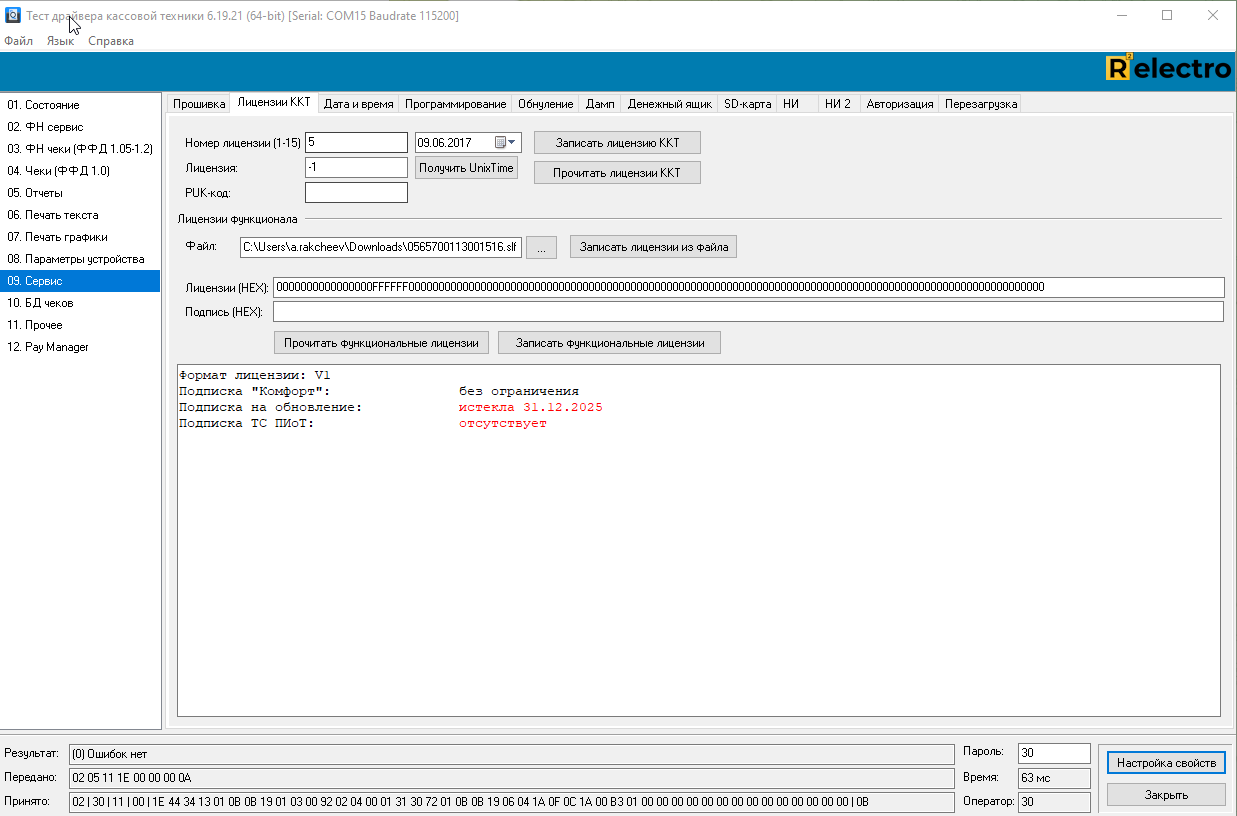Click Прочитать лицензии ККТ button
The image size is (1237, 816).
point(616,173)
